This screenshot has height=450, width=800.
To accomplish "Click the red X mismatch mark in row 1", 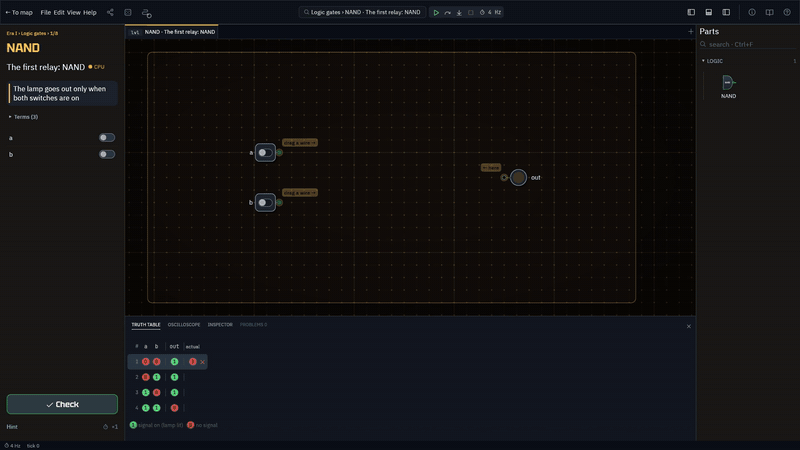I will (x=203, y=362).
